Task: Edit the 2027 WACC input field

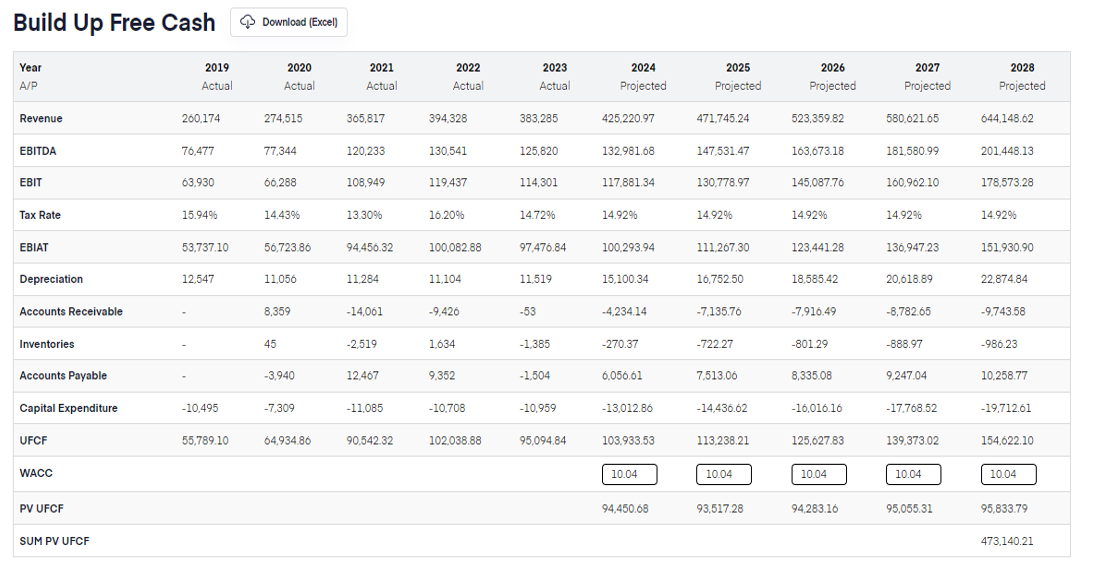Action: [913, 473]
